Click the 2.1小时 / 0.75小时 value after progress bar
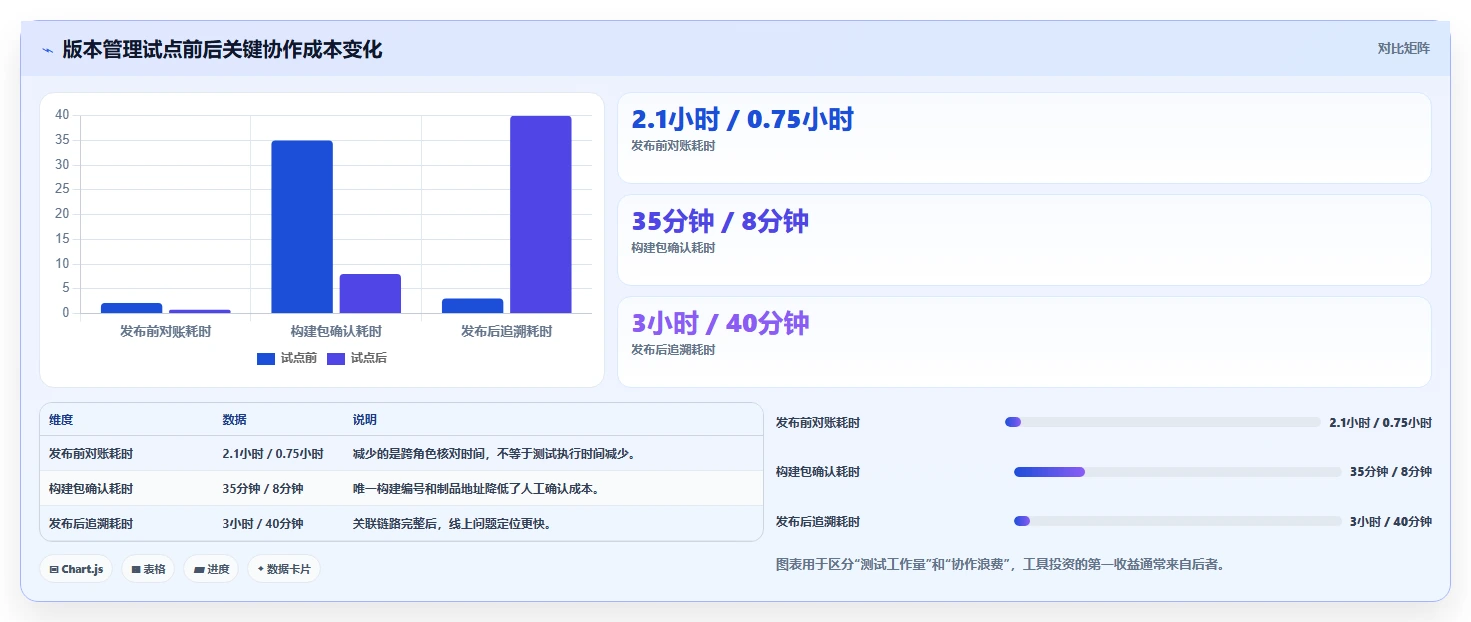1471x622 pixels. 1380,423
